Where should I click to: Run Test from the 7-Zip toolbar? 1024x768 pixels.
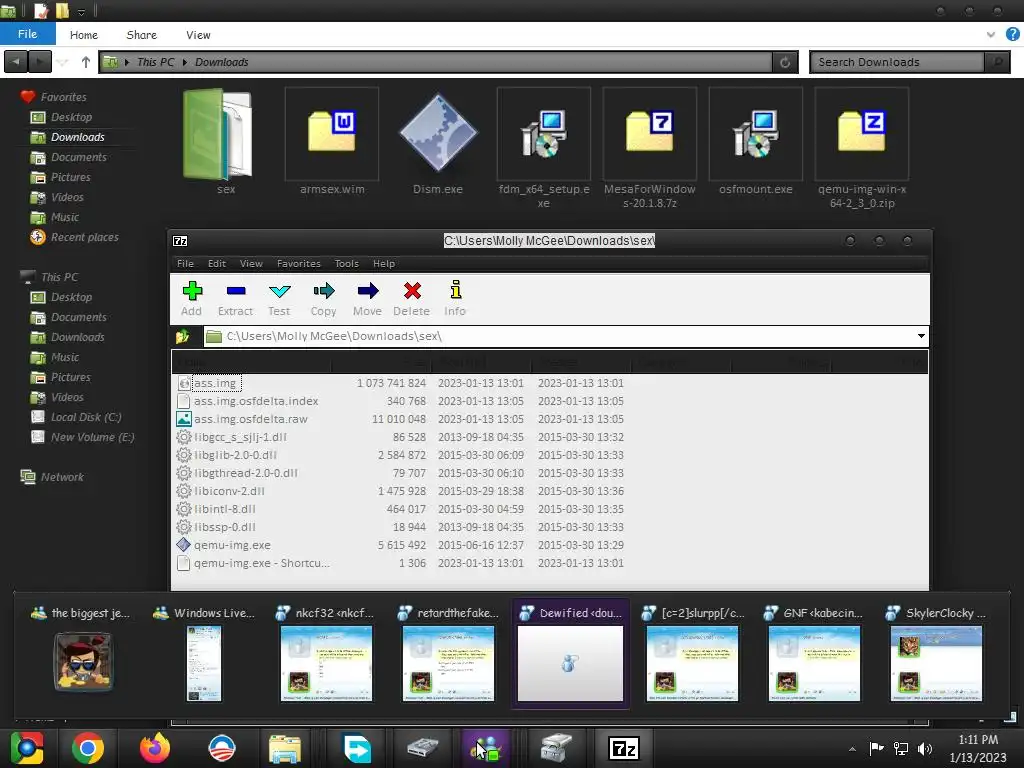tap(280, 298)
